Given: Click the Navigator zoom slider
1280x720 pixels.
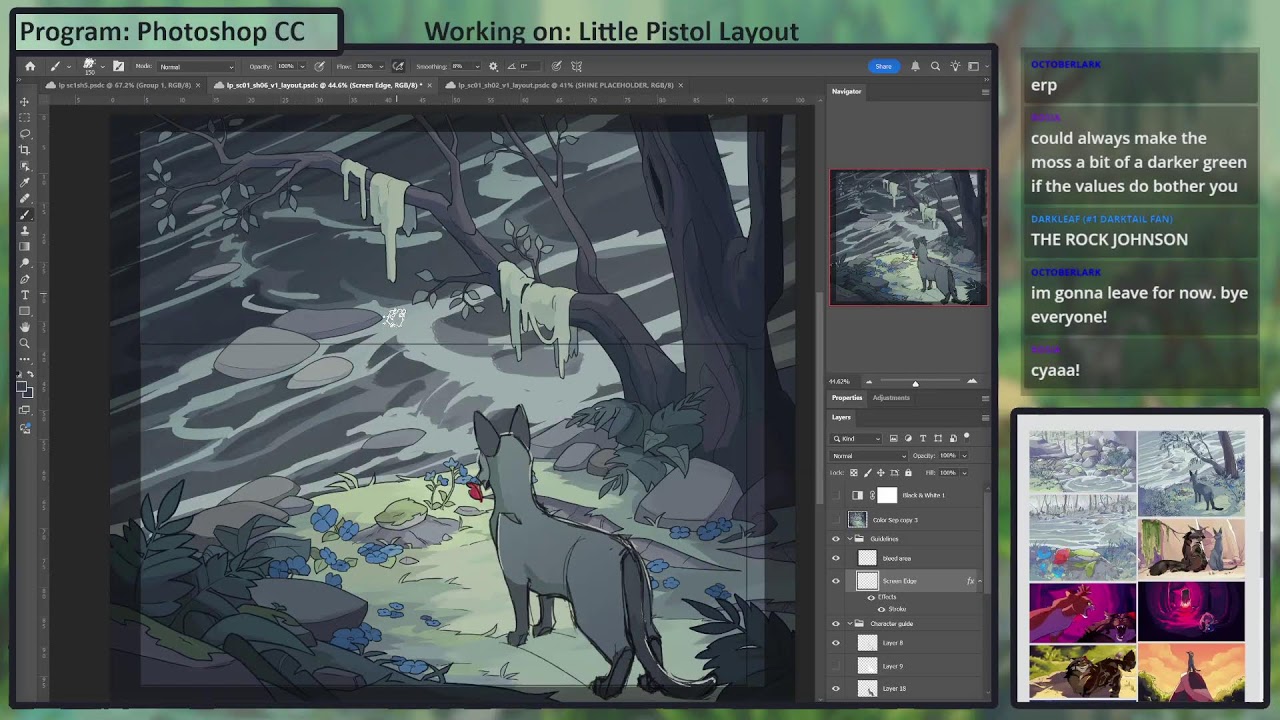Looking at the screenshot, I should coord(915,382).
